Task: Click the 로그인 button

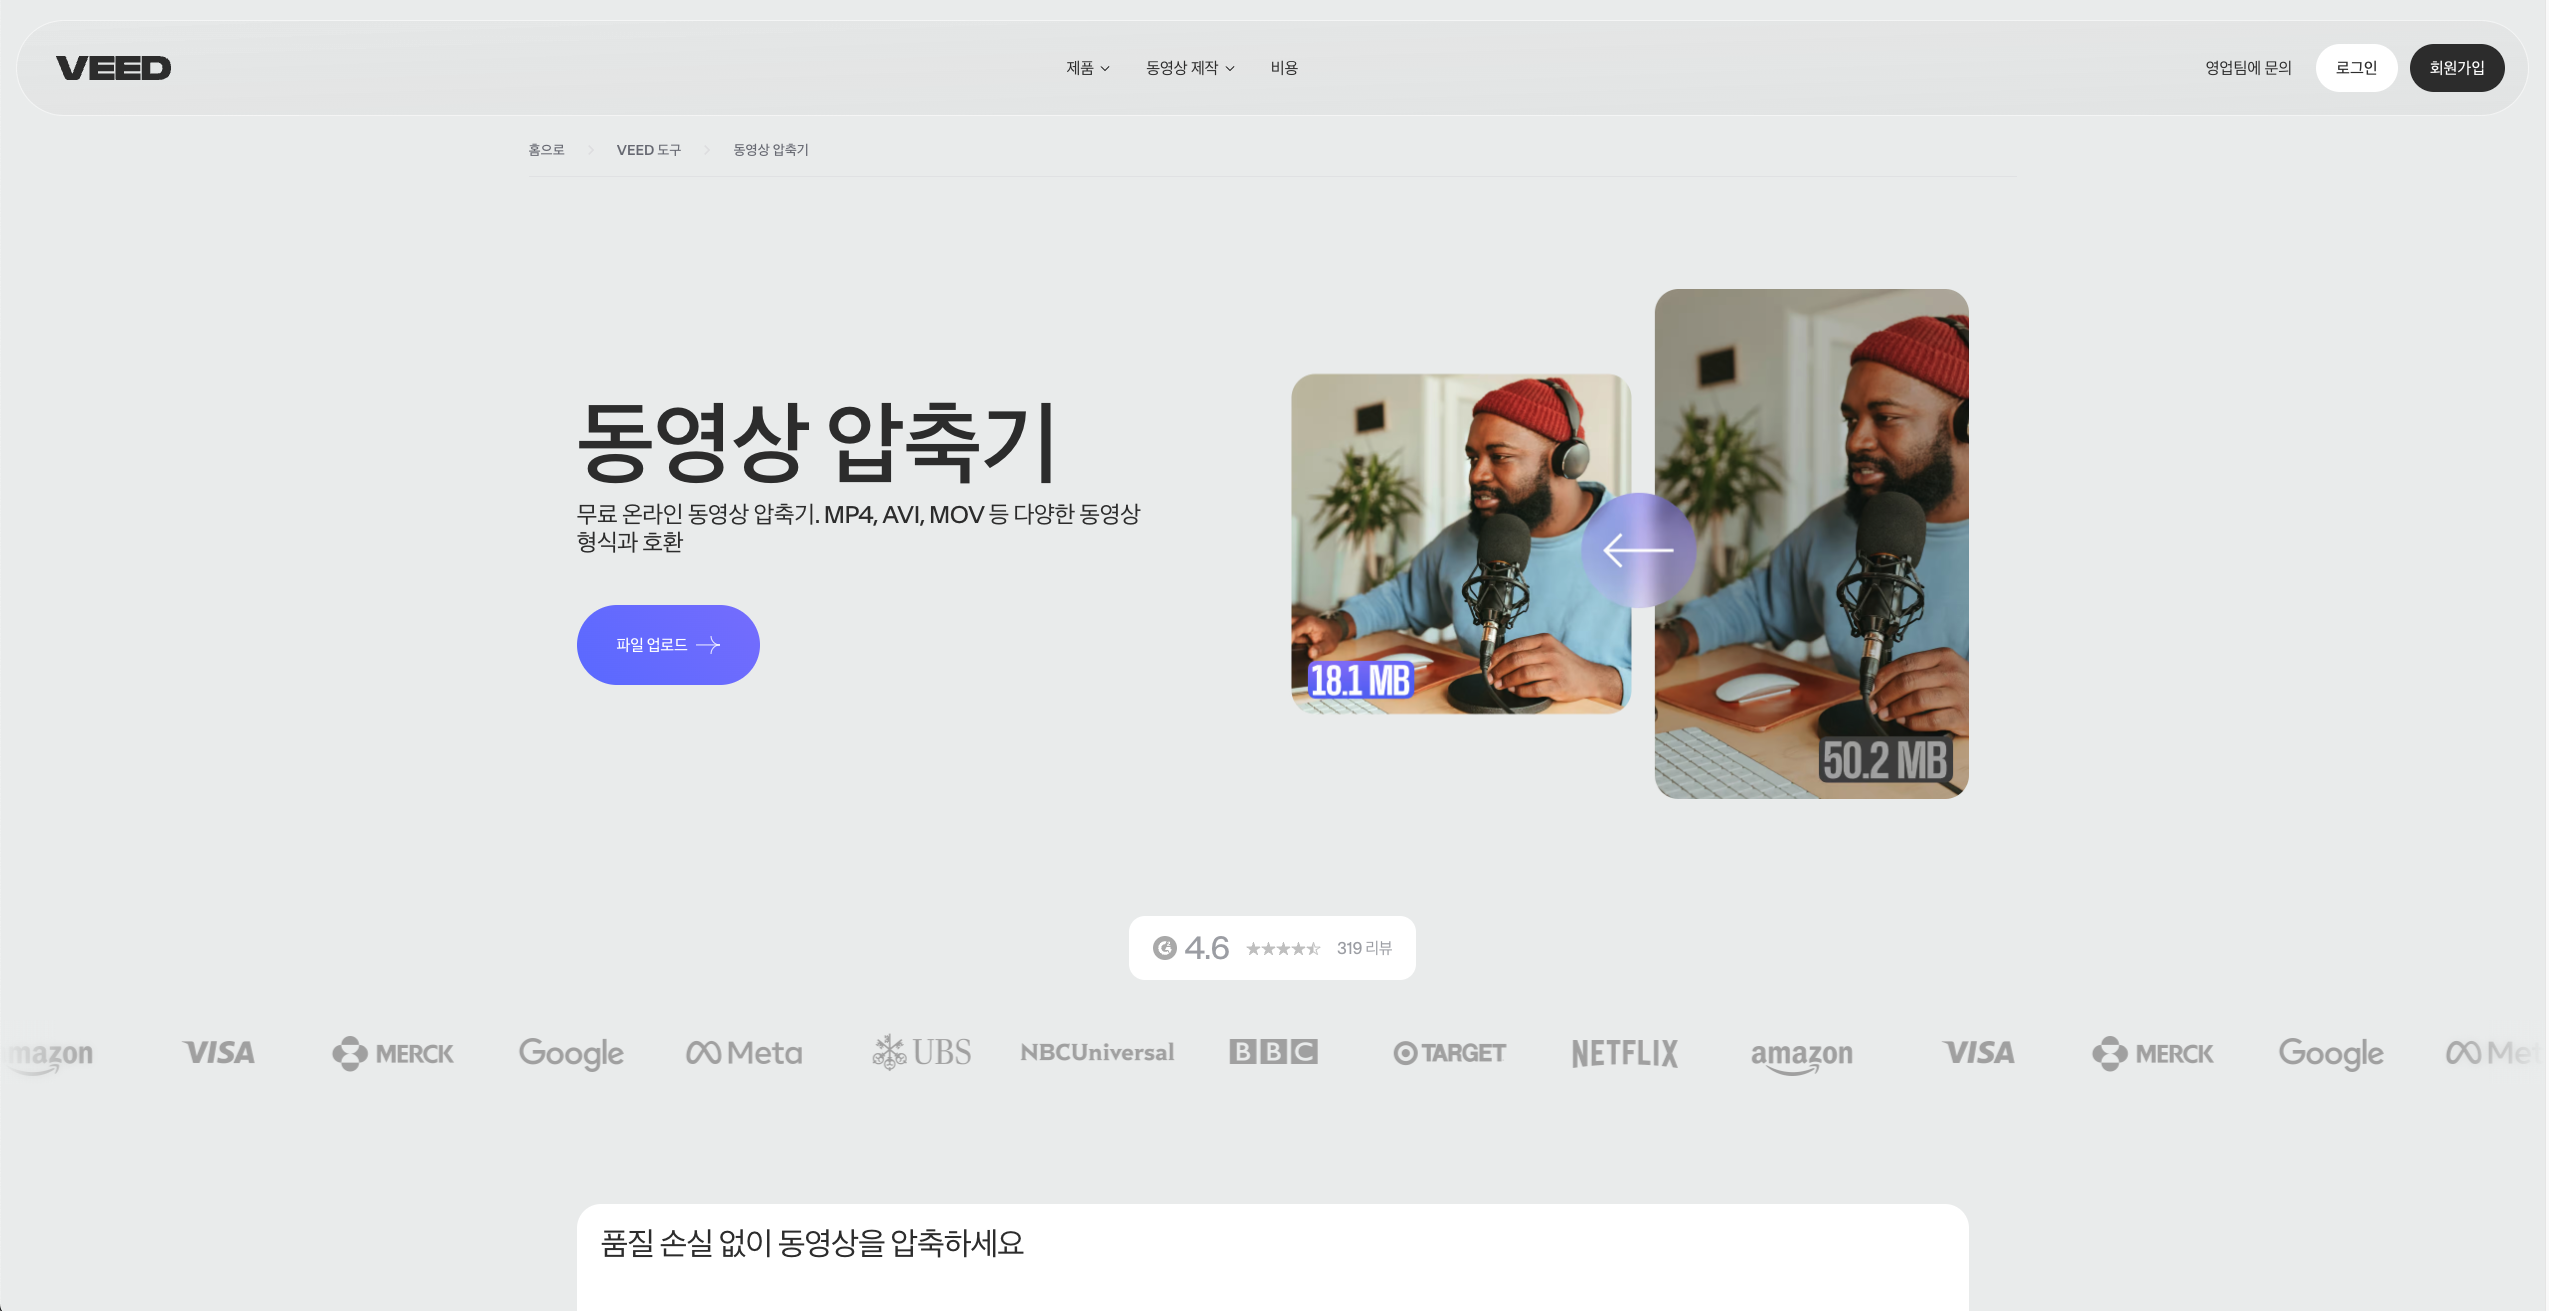Action: (x=2357, y=67)
